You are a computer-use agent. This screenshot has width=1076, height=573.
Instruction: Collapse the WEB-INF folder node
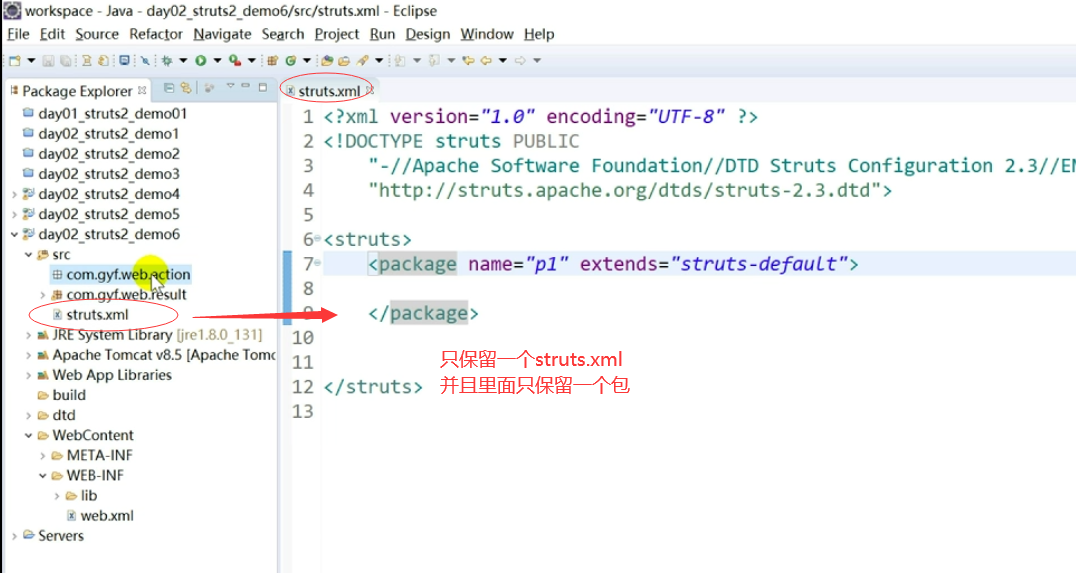(x=43, y=476)
